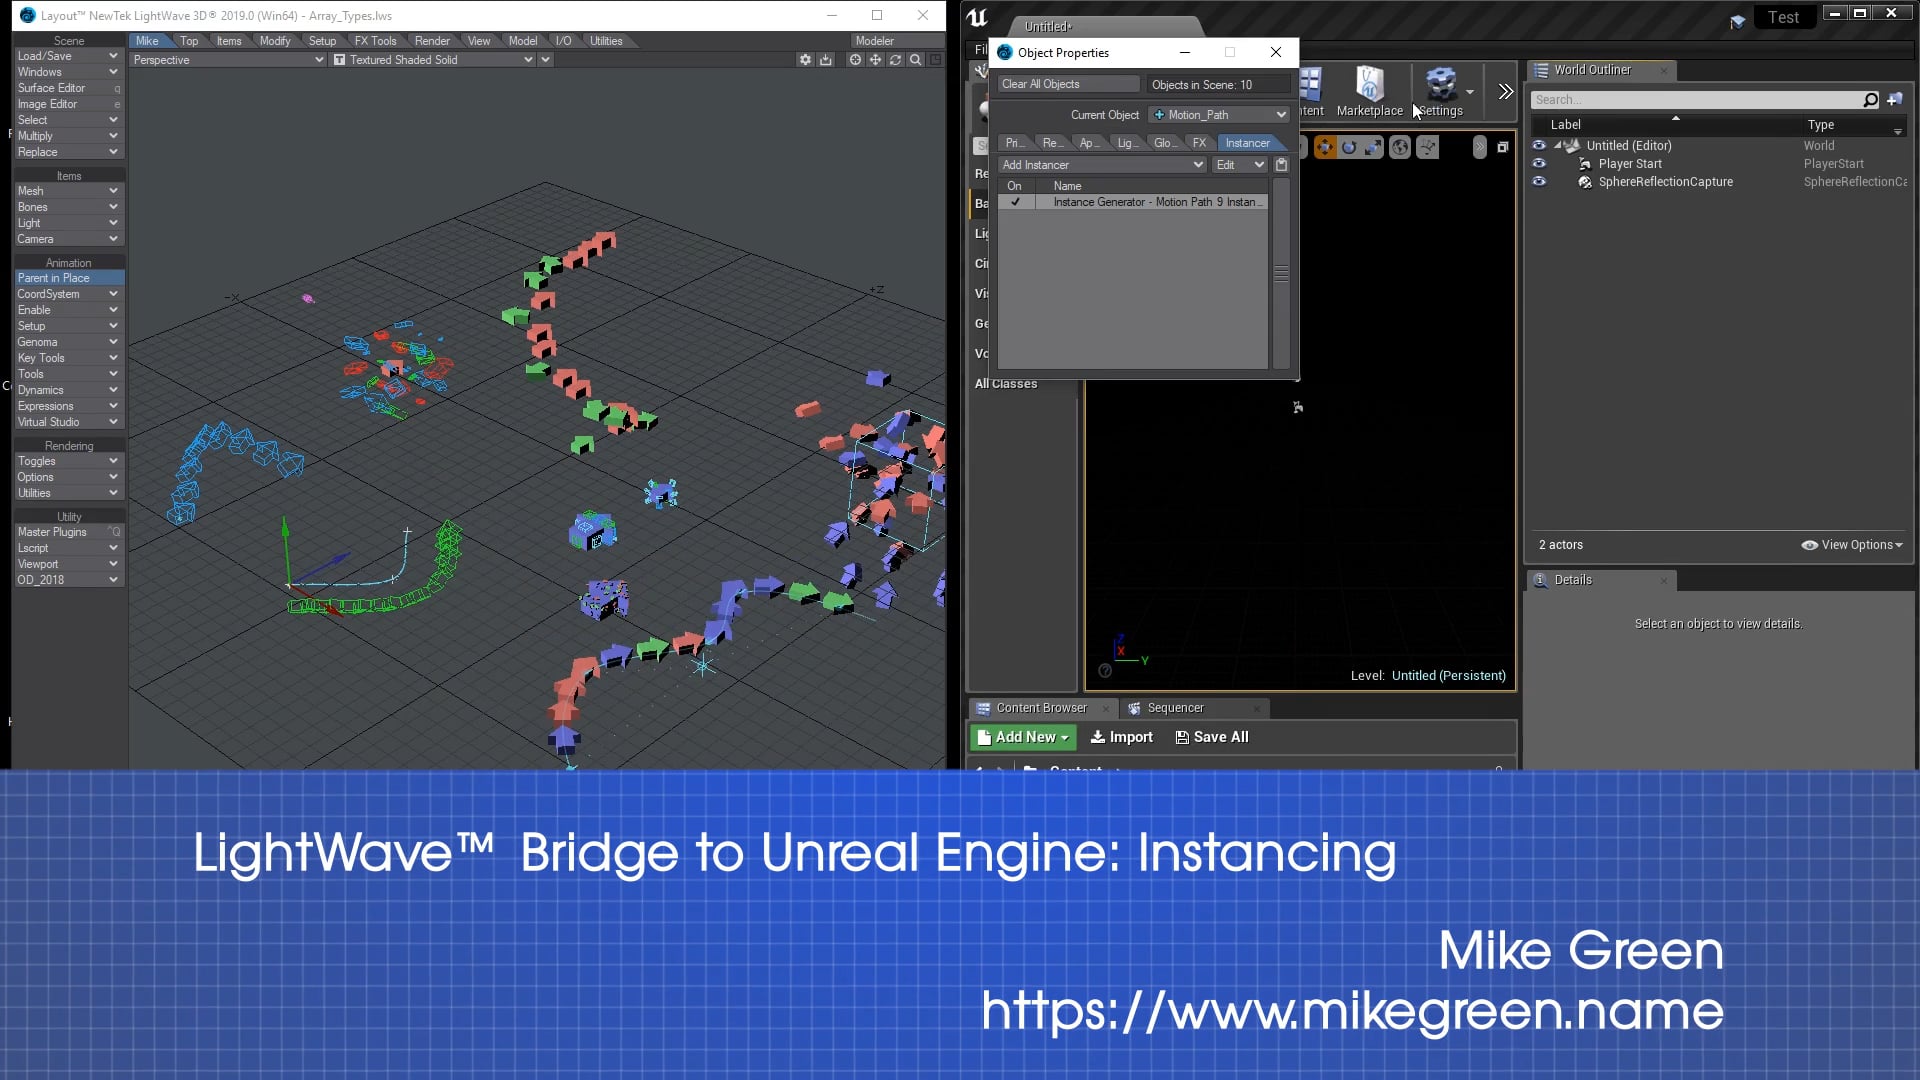Open the Perspective view type dropdown
The height and width of the screenshot is (1080, 1920).
tap(228, 60)
